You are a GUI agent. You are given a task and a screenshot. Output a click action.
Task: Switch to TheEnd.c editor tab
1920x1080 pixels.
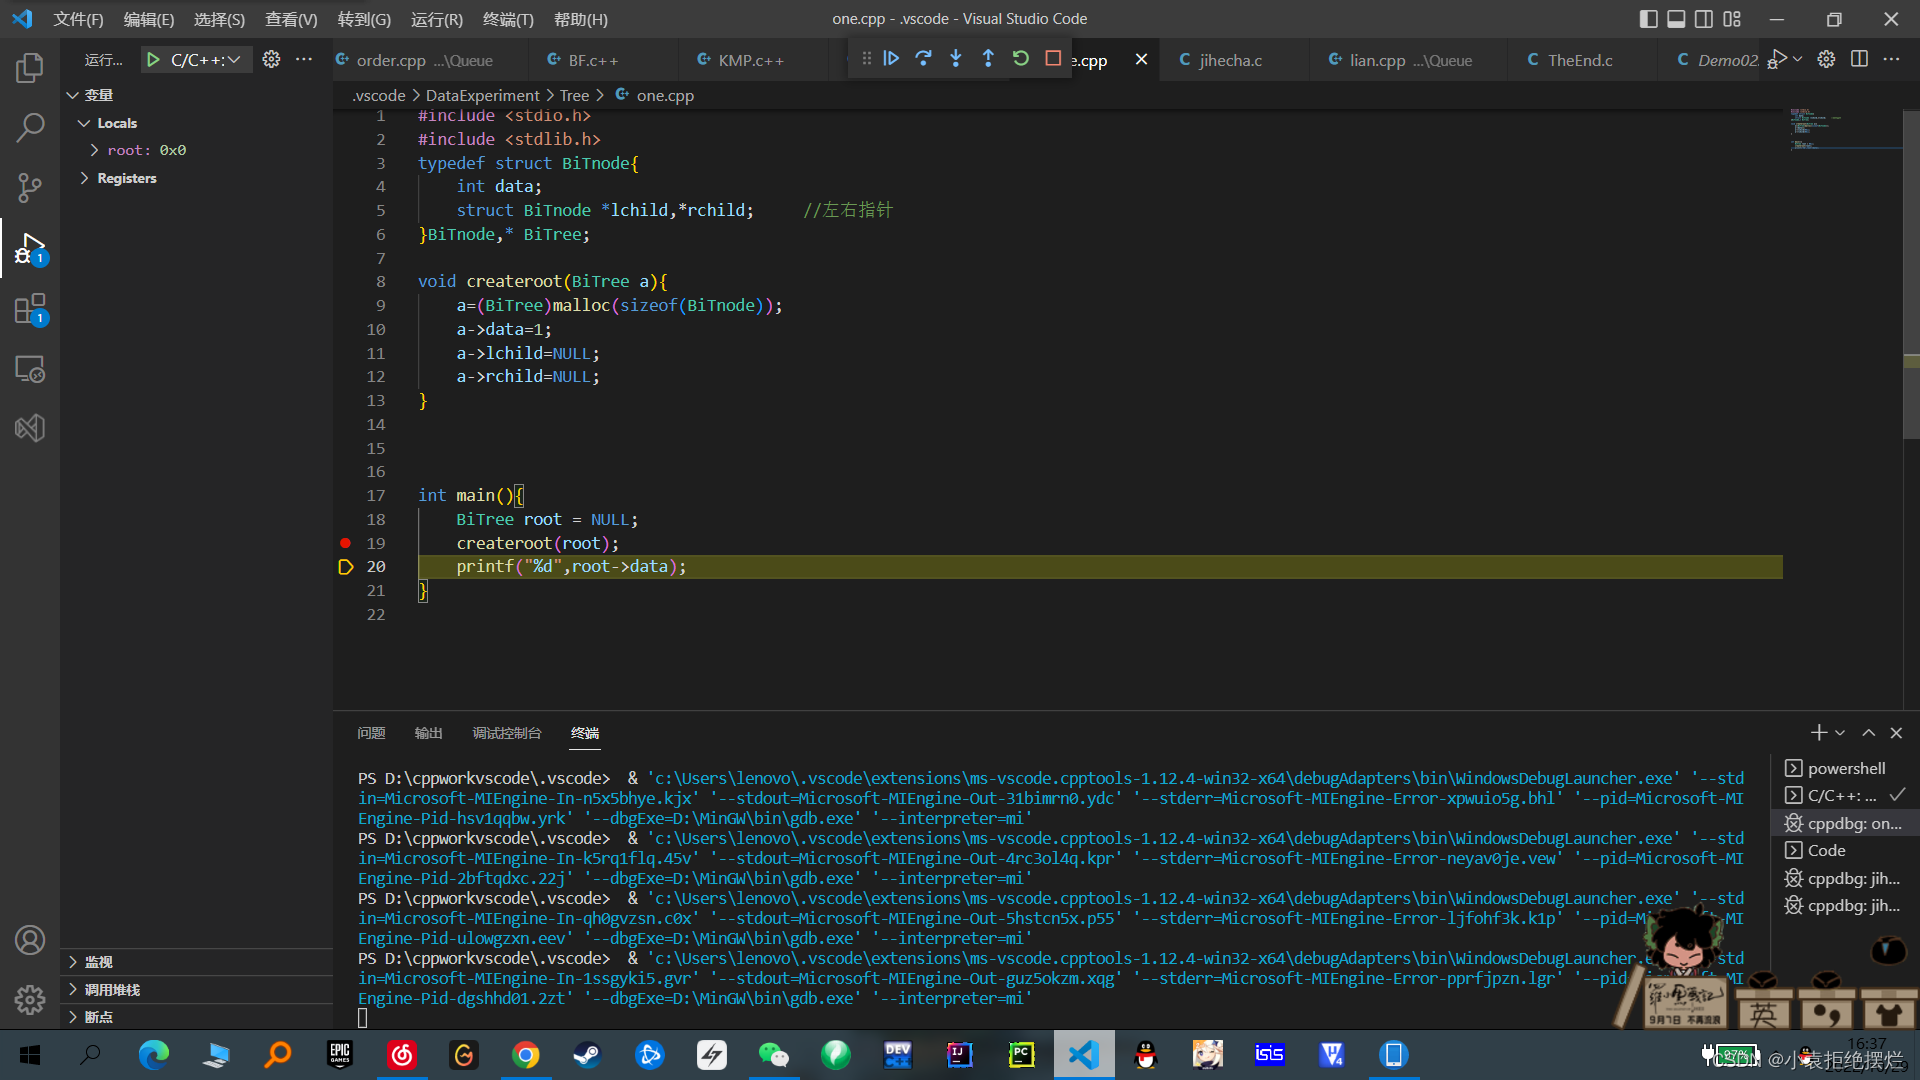(x=1580, y=60)
